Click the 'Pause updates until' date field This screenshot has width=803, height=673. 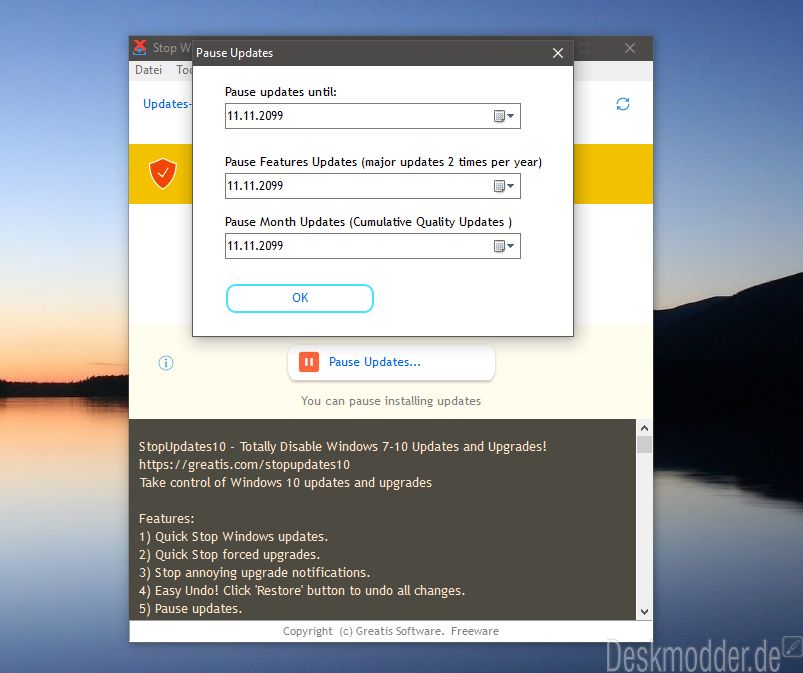point(373,116)
